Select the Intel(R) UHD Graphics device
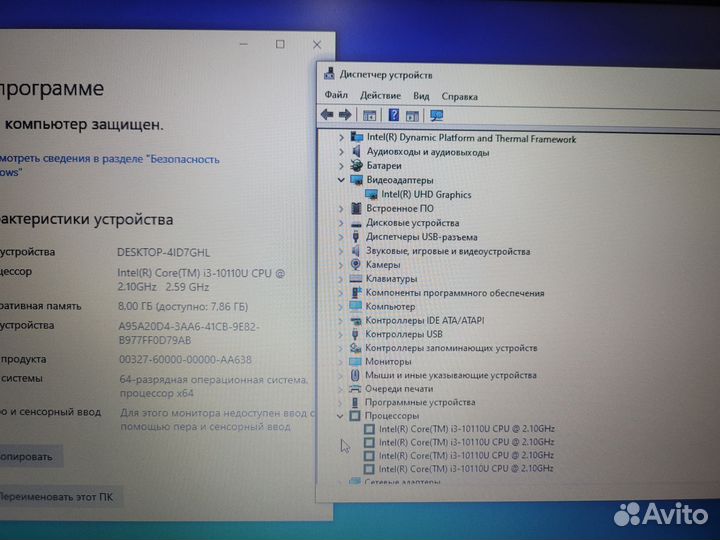Image resolution: width=720 pixels, height=540 pixels. tap(426, 195)
